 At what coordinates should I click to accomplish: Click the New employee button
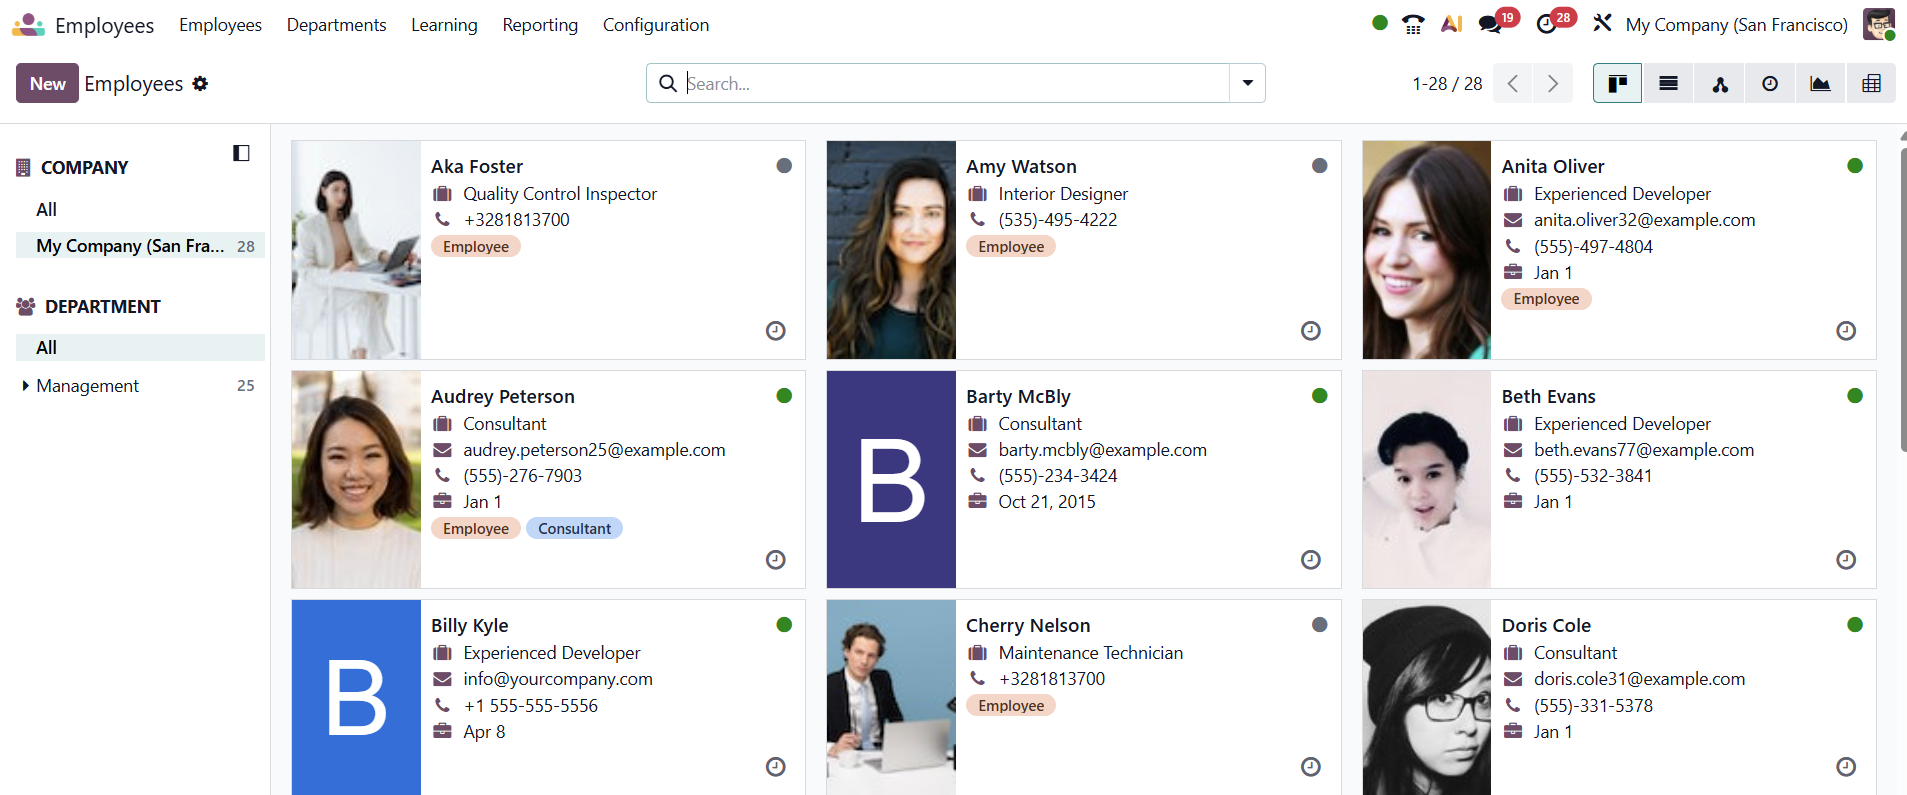pos(47,84)
